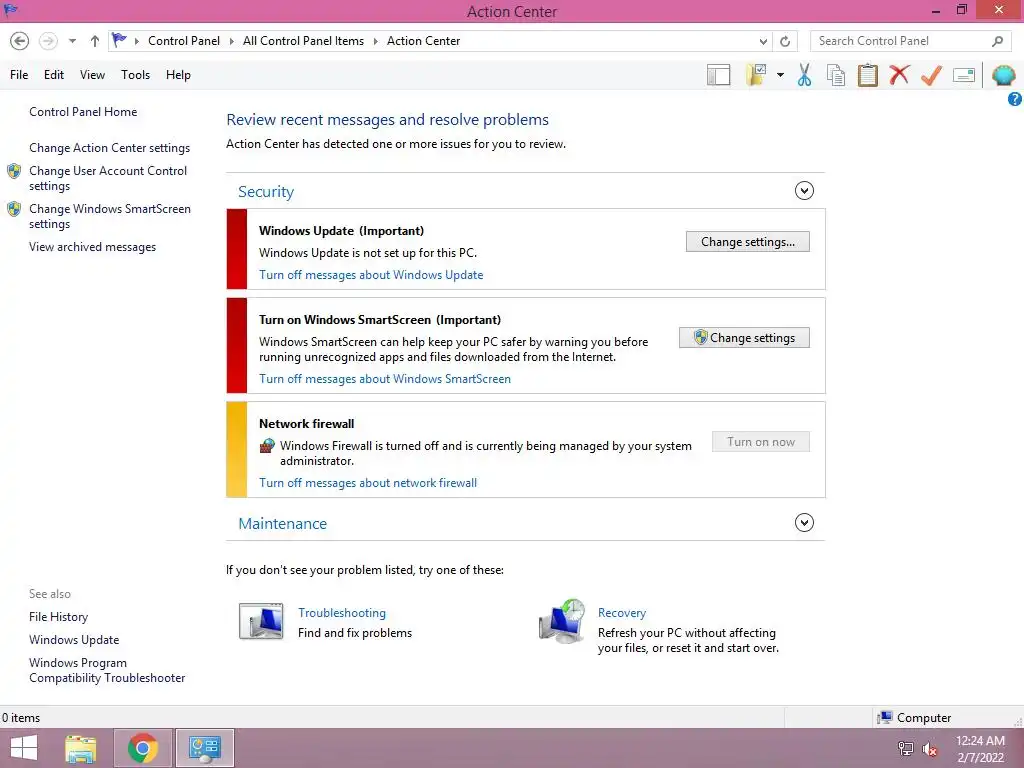The height and width of the screenshot is (768, 1024).
Task: Open File Explorer from taskbar
Action: (x=81, y=748)
